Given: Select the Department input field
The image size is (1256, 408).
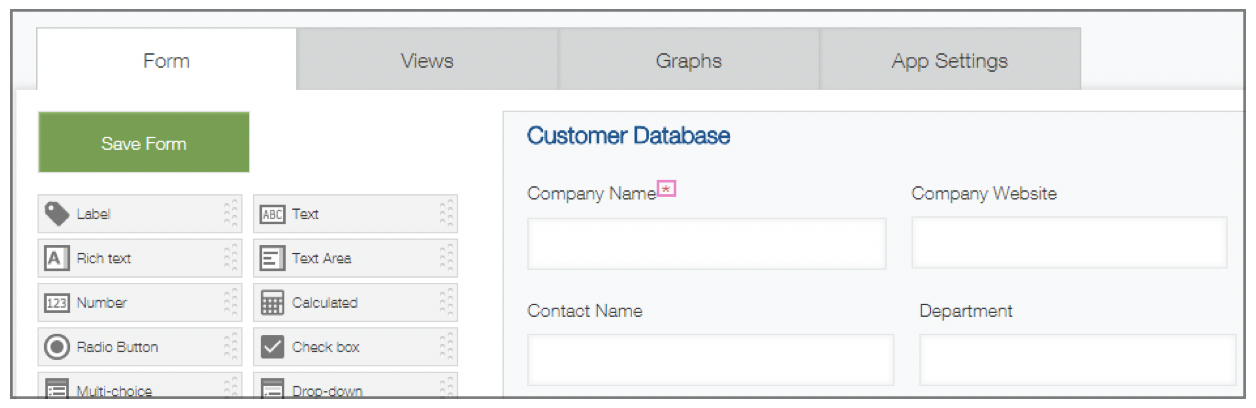Looking at the screenshot, I should [1077, 360].
